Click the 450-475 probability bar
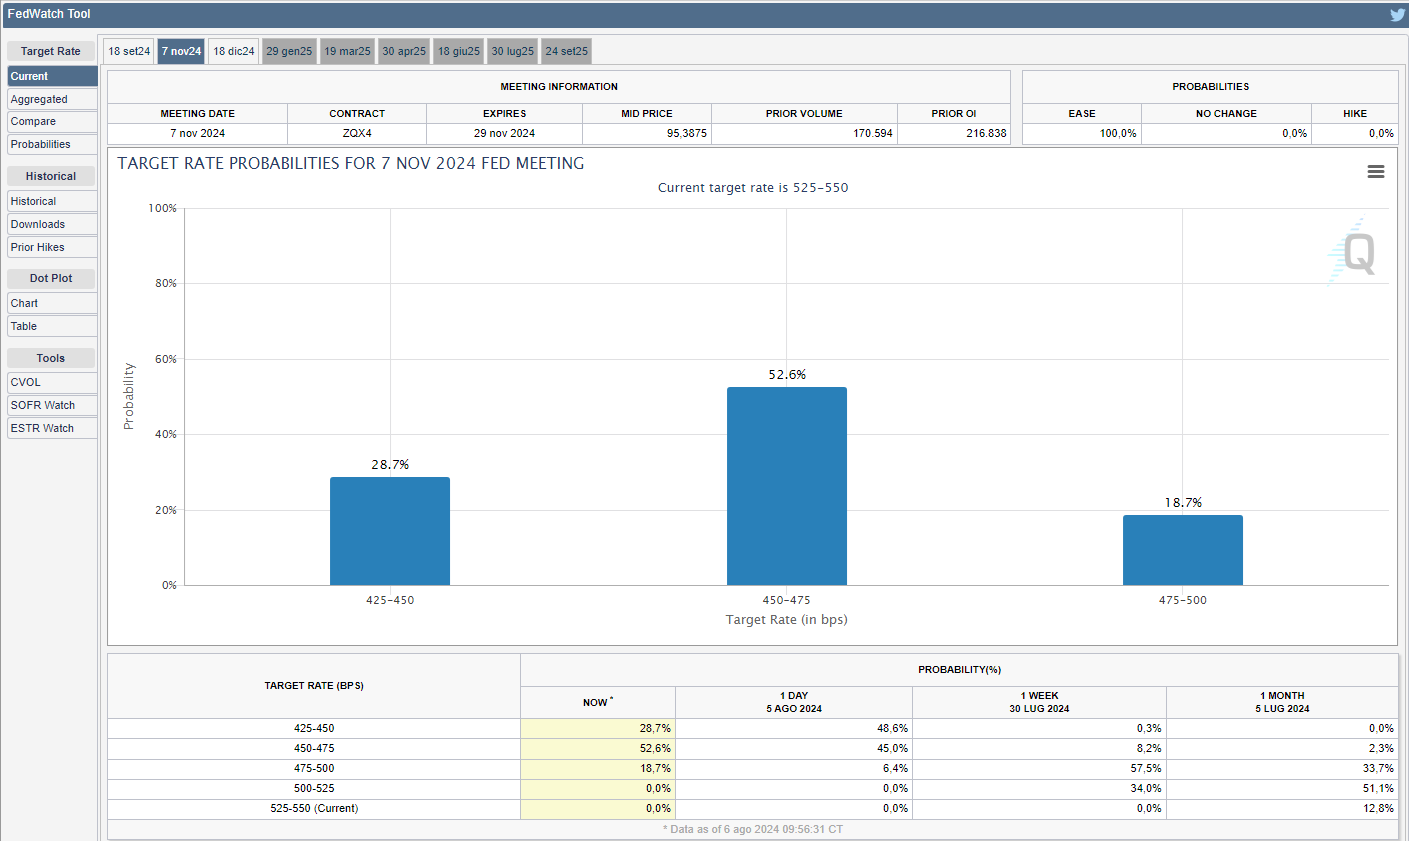Screen dimensions: 1409x841 pyautogui.click(x=786, y=486)
